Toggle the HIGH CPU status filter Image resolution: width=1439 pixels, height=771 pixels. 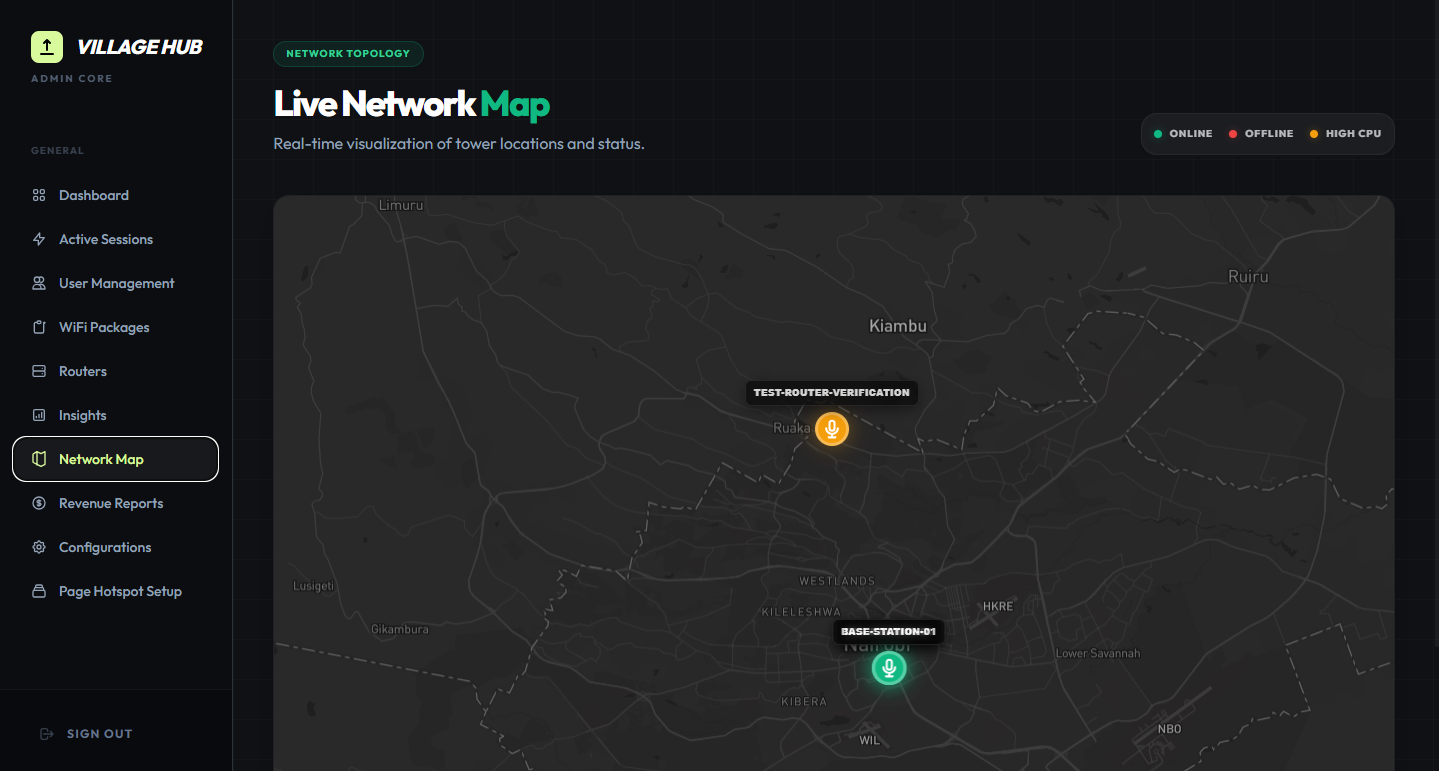[1345, 133]
